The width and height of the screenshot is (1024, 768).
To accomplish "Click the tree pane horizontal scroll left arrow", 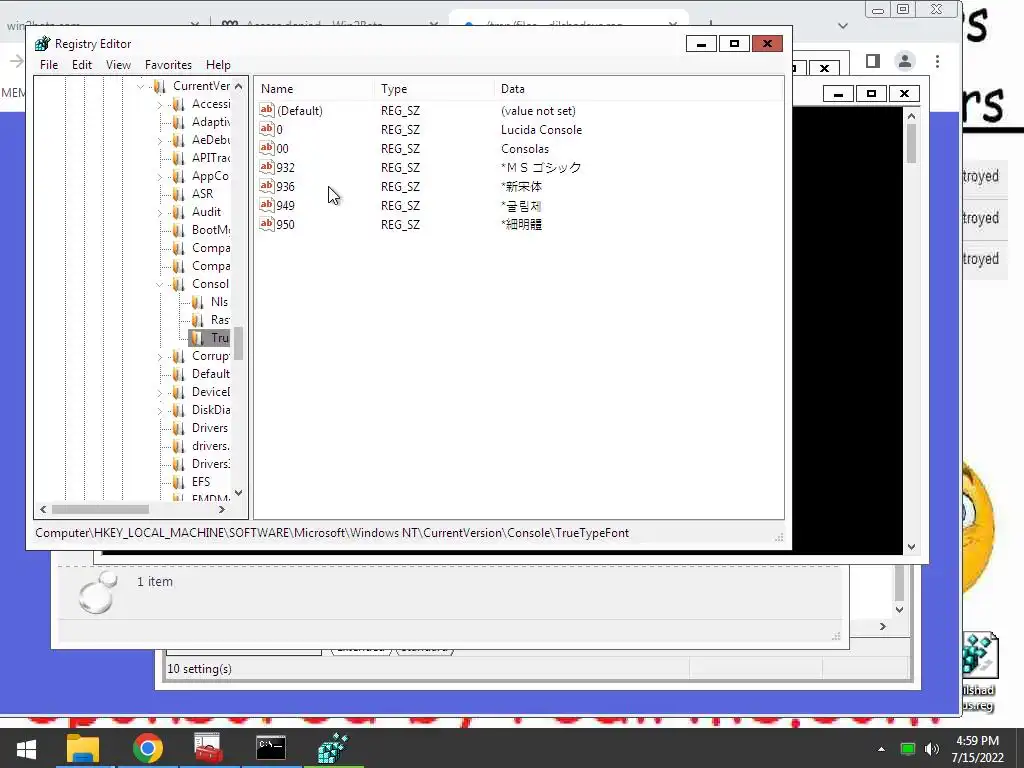I will tap(43, 509).
